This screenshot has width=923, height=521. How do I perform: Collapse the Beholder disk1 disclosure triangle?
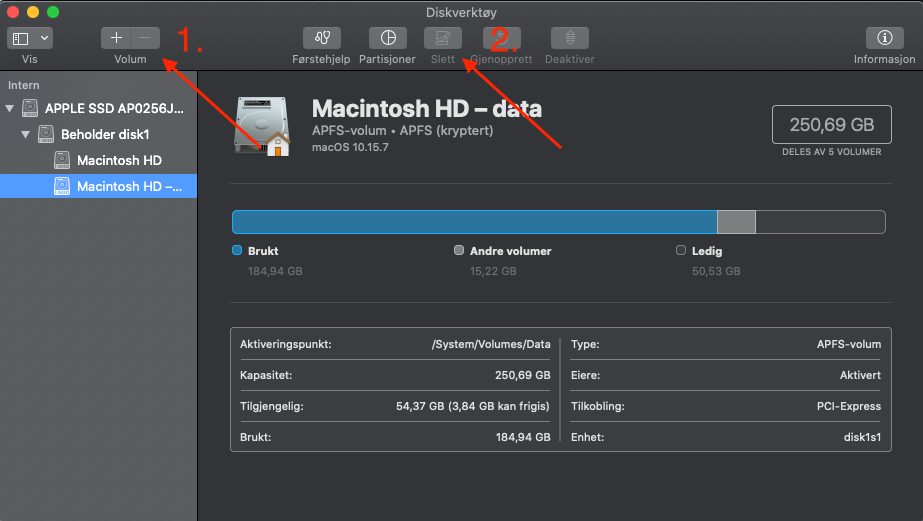[25, 134]
